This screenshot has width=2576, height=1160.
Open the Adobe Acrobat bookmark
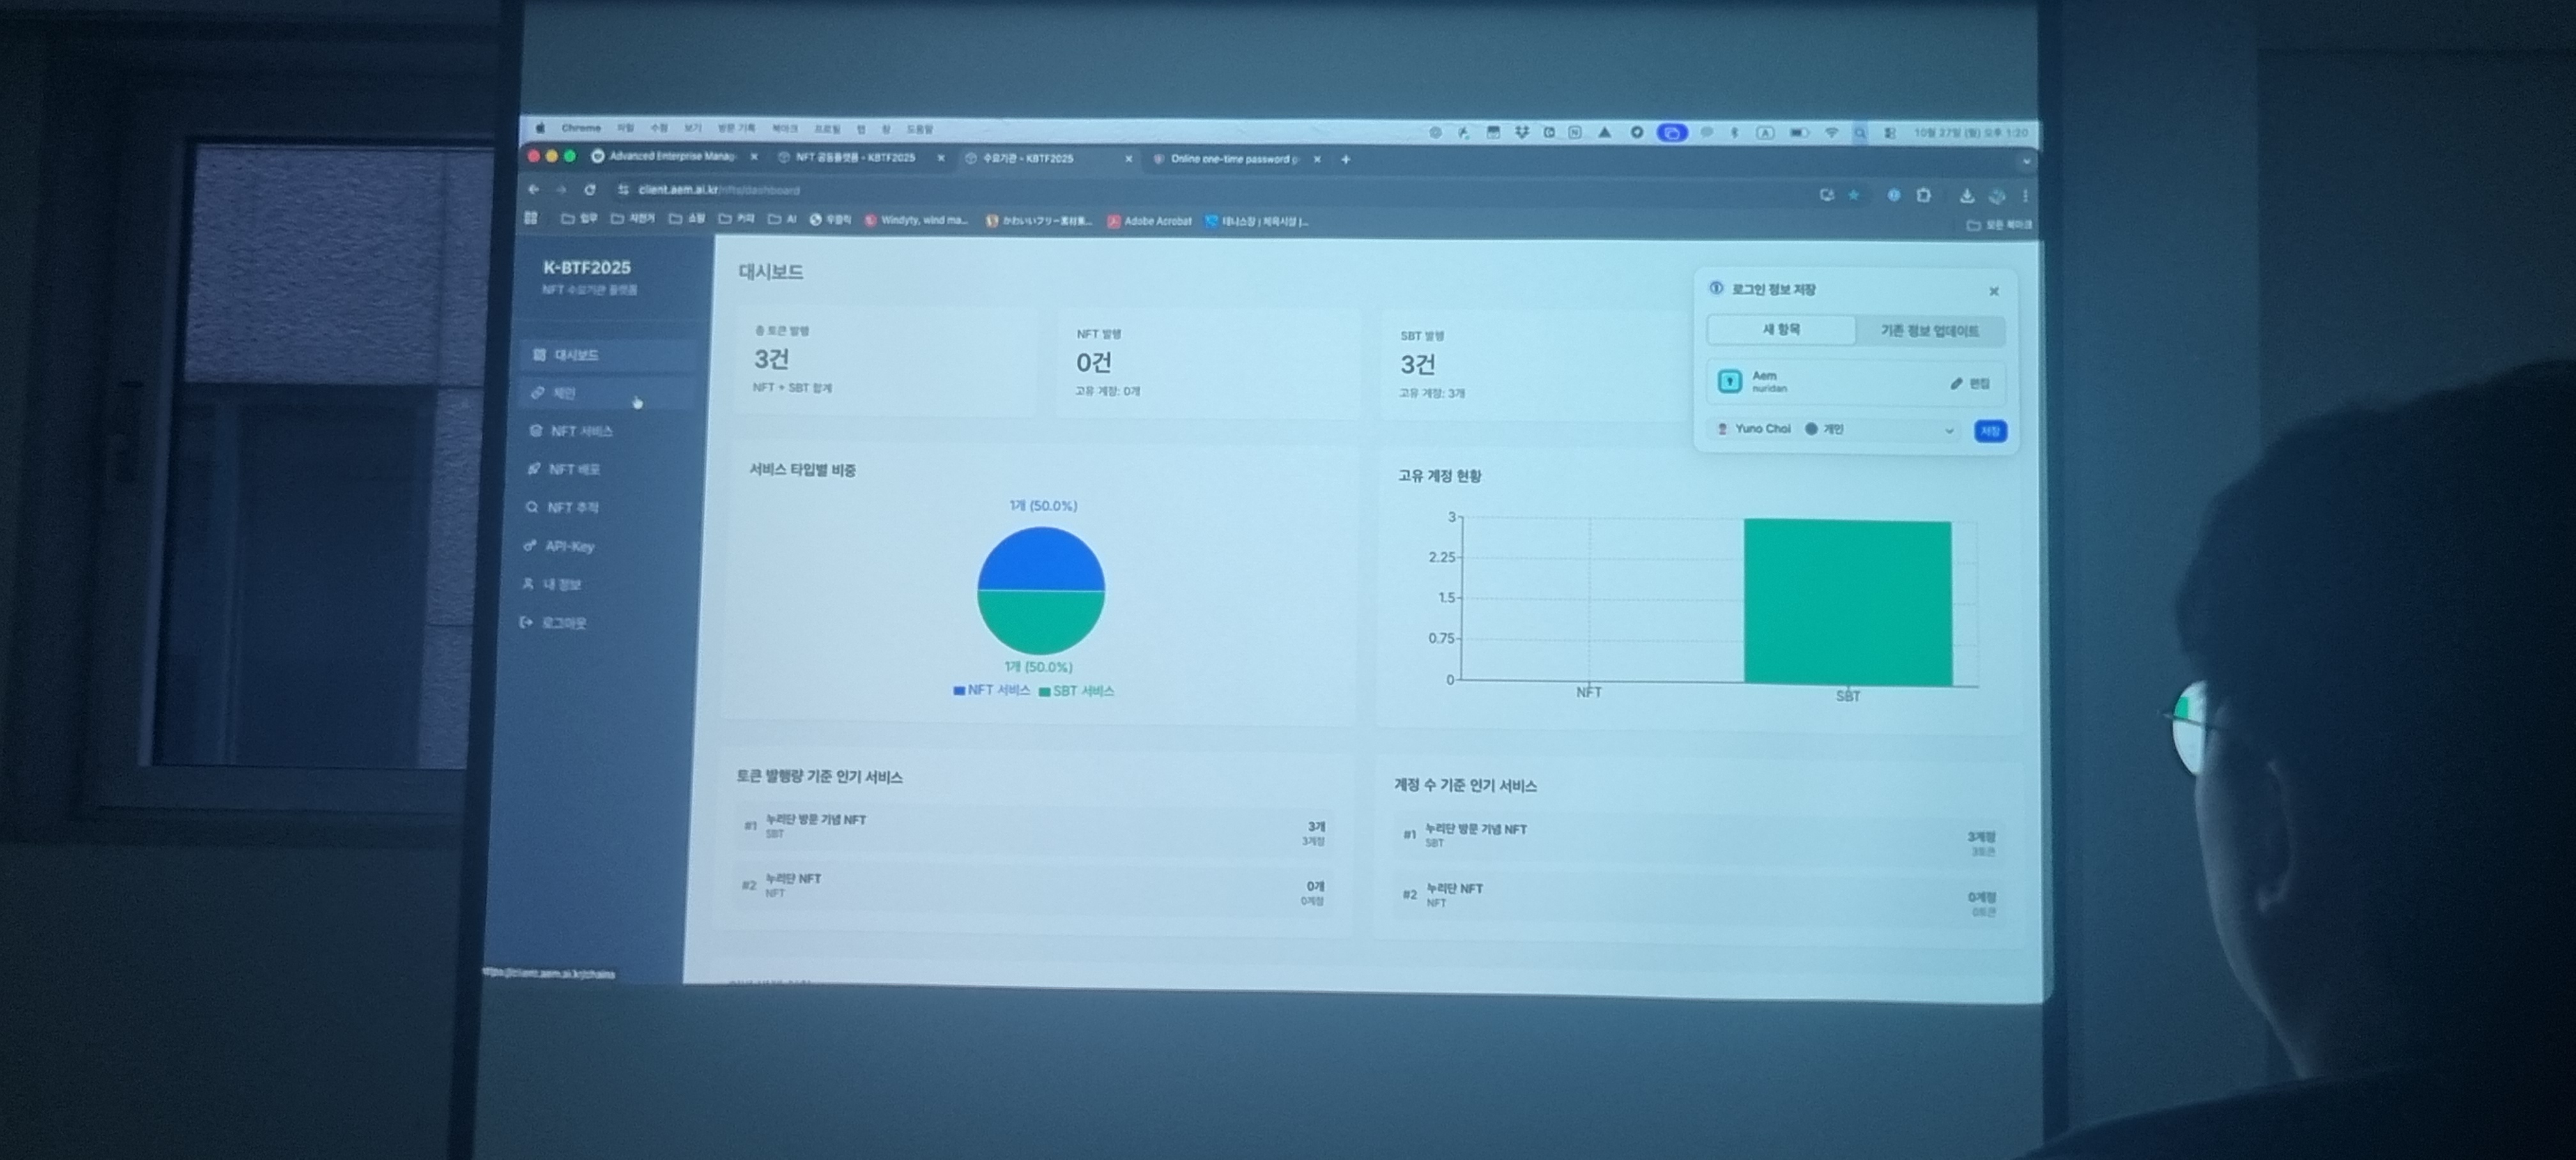1150,221
